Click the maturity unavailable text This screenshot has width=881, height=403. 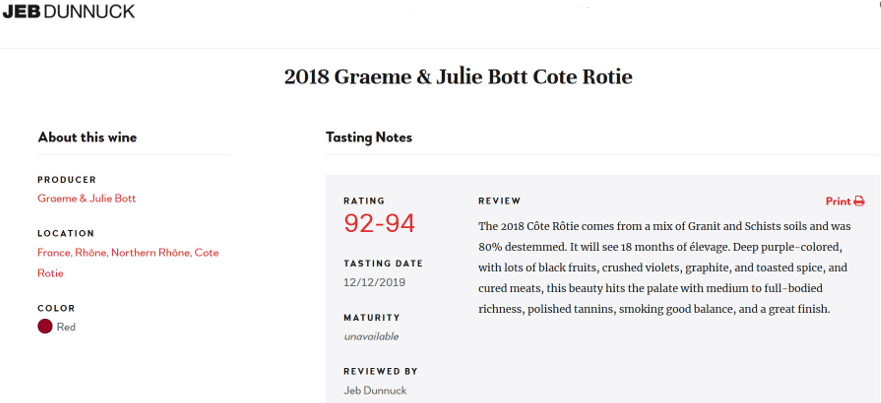(x=371, y=336)
